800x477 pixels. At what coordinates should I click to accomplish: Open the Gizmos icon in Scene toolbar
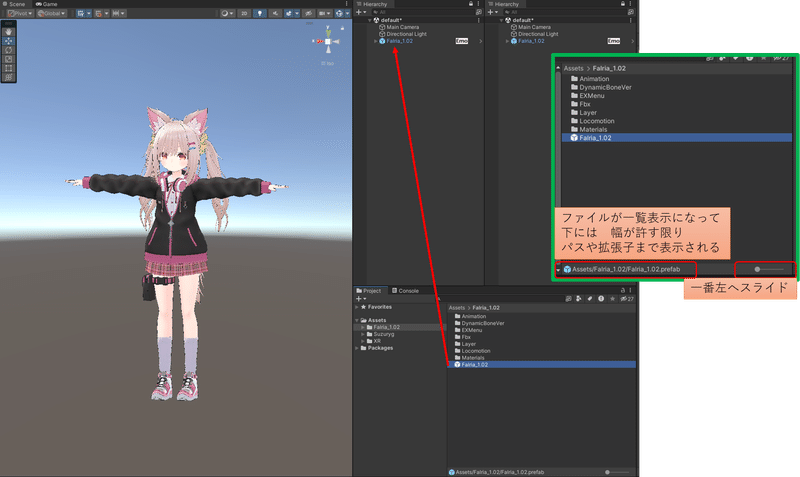pos(339,13)
